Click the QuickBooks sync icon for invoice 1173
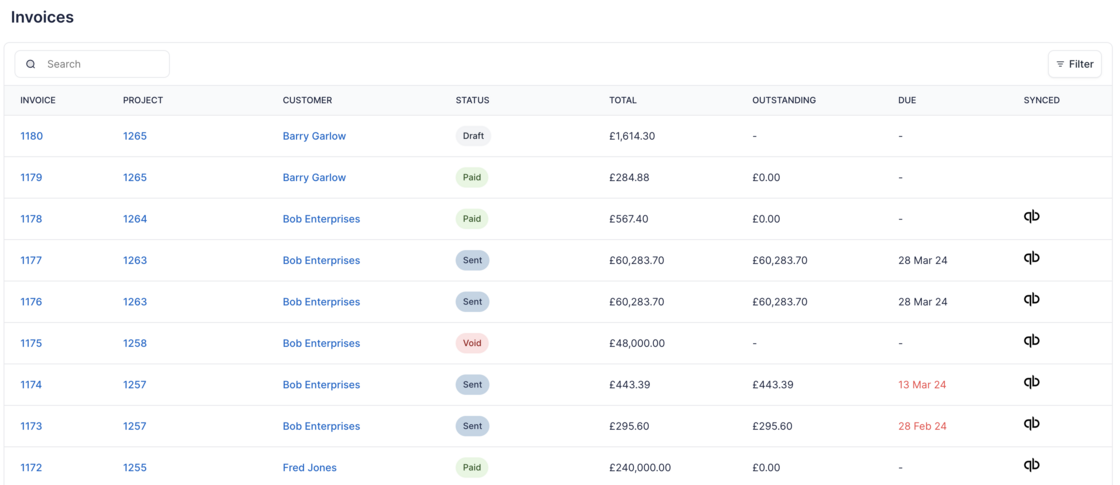This screenshot has height=485, width=1120. tap(1031, 424)
